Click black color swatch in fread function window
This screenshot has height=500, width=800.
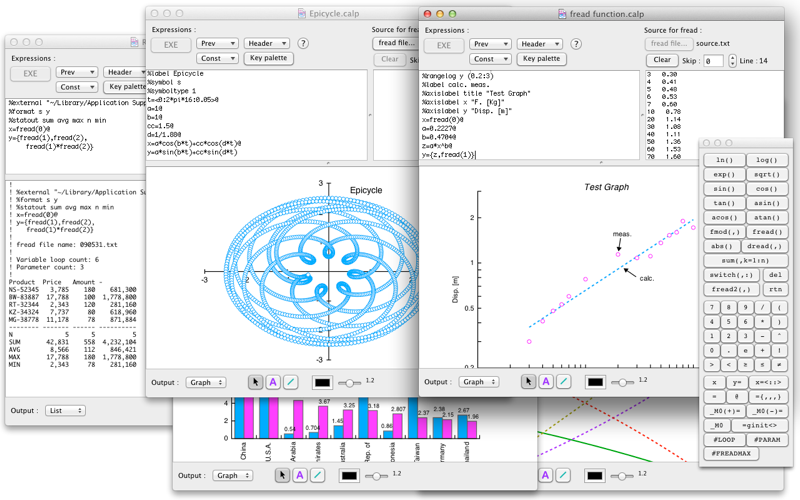click(x=595, y=382)
